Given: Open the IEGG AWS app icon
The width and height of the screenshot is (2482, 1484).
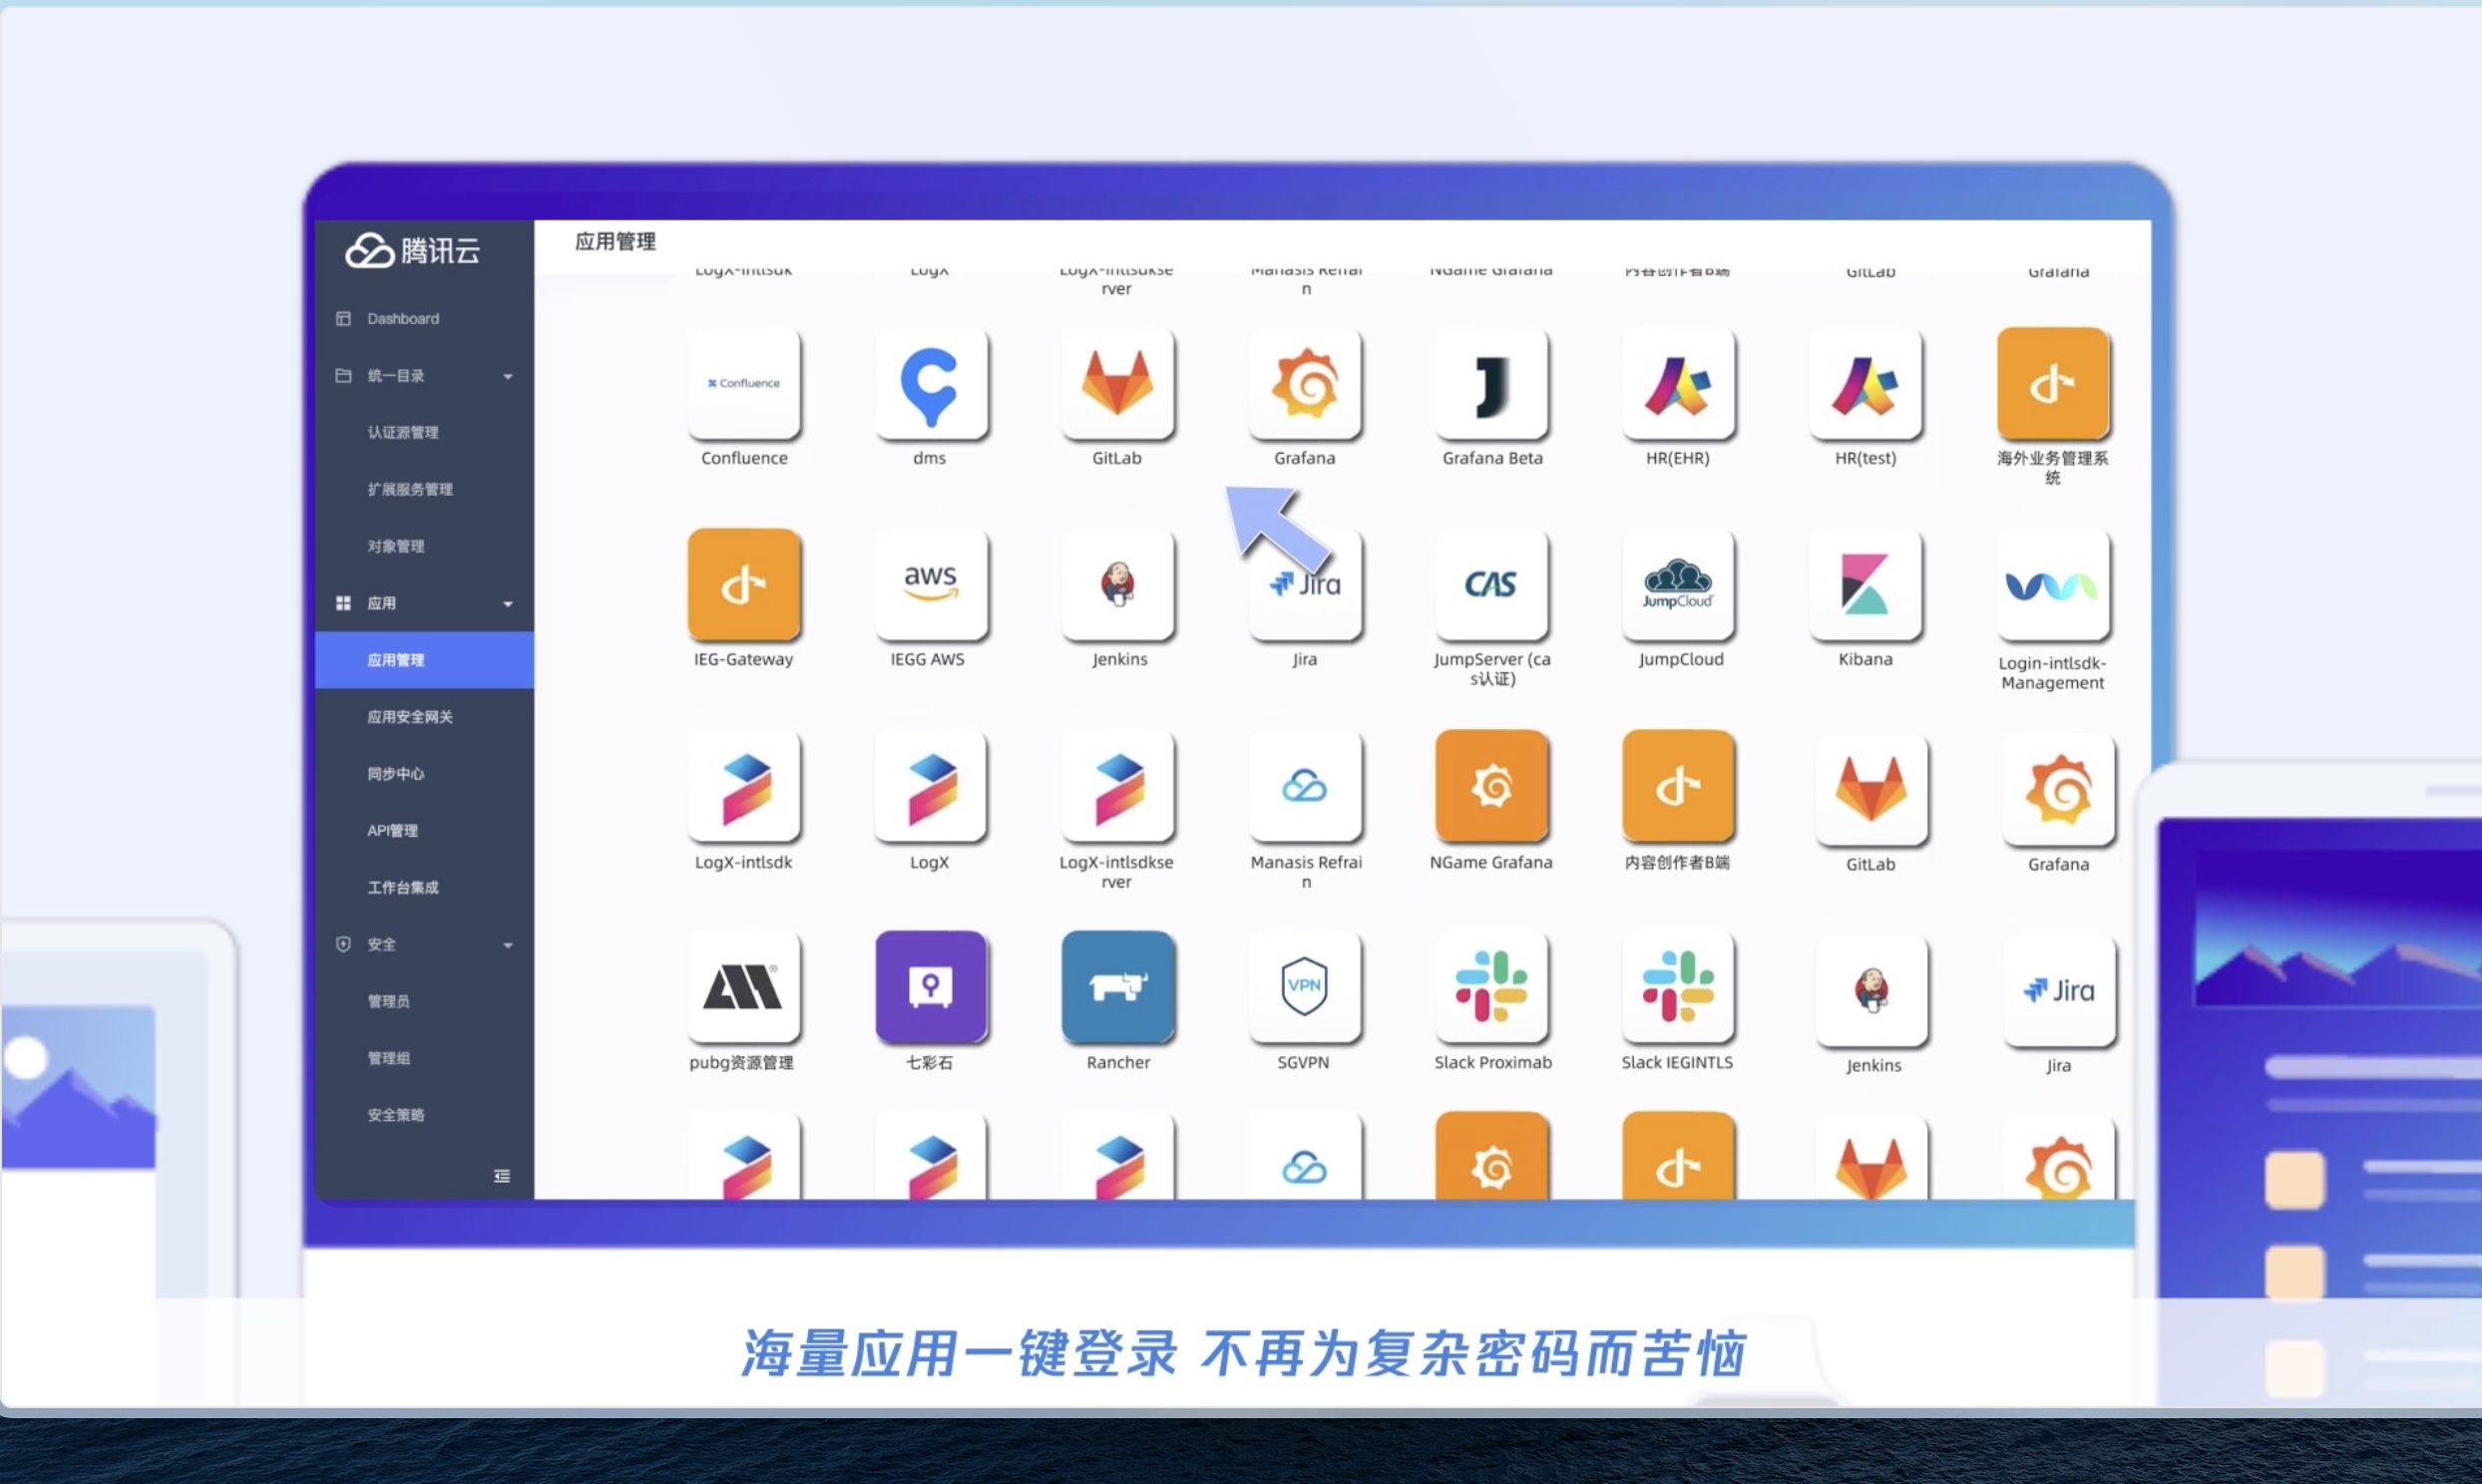Looking at the screenshot, I should click(931, 585).
